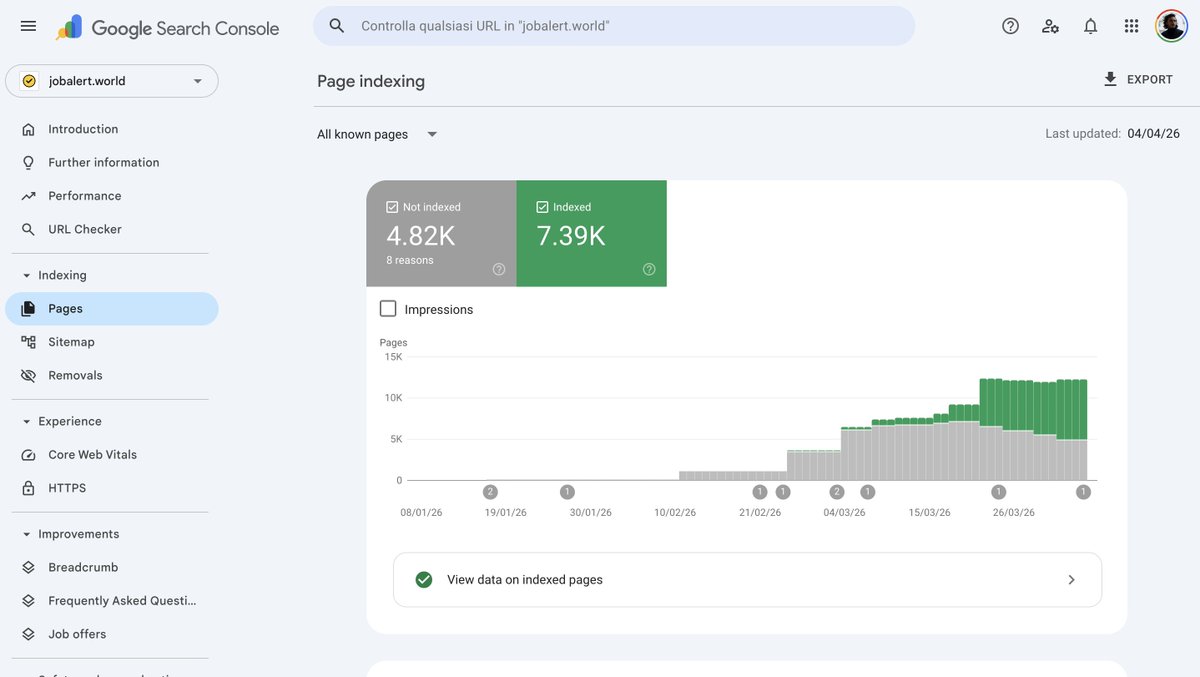Click the 7.39K indexed count
Image resolution: width=1200 pixels, height=677 pixels.
[x=571, y=236]
